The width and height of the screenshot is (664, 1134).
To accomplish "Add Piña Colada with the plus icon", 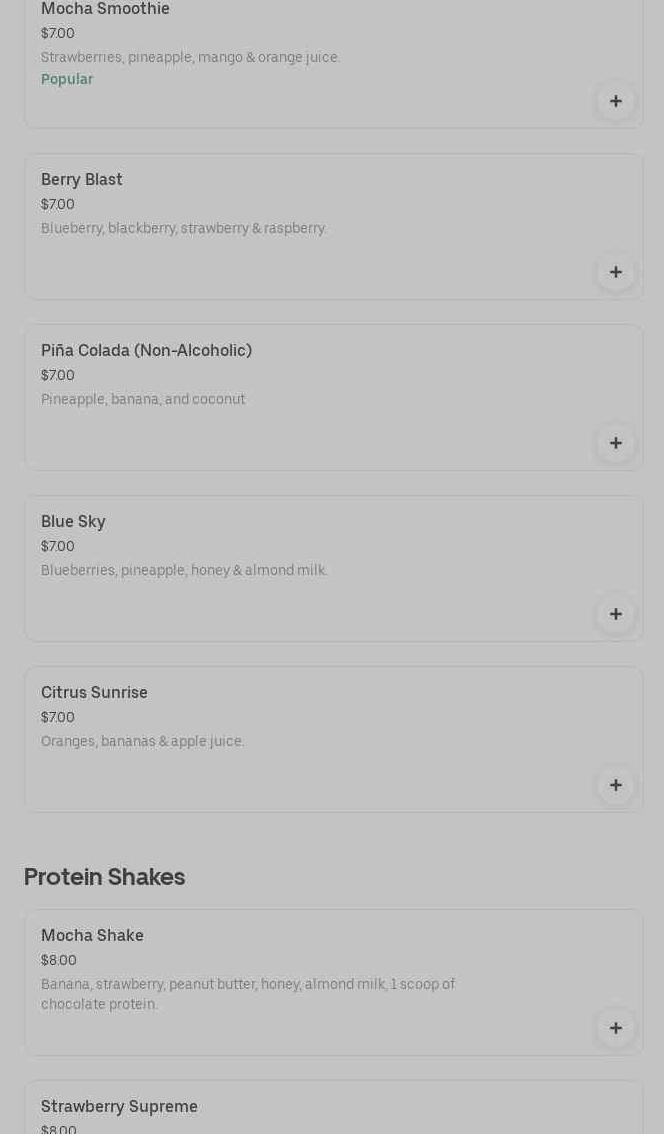I will (x=616, y=443).
